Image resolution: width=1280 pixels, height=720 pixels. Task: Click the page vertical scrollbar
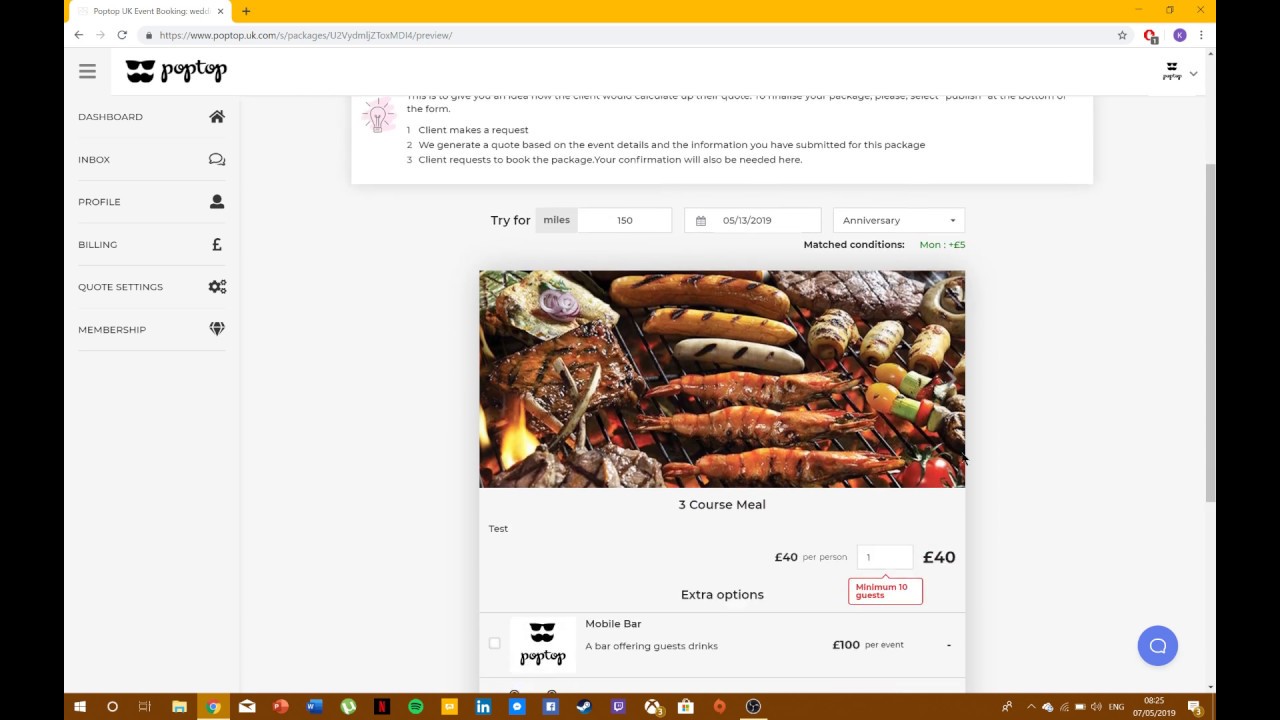pyautogui.click(x=1210, y=332)
